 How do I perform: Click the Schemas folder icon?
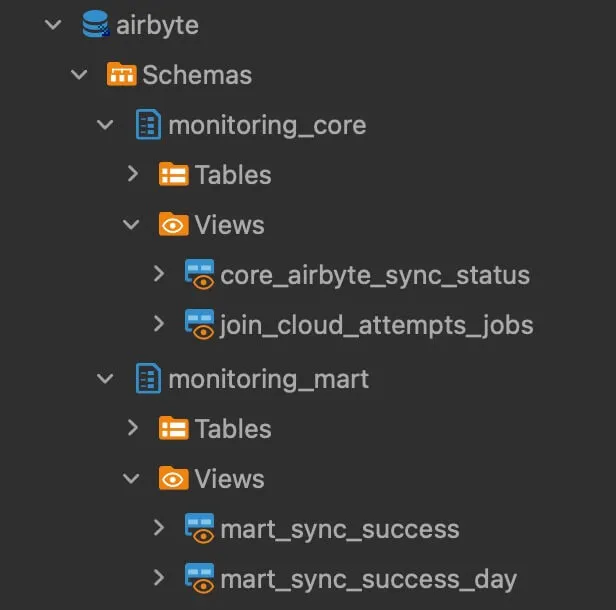coord(121,74)
